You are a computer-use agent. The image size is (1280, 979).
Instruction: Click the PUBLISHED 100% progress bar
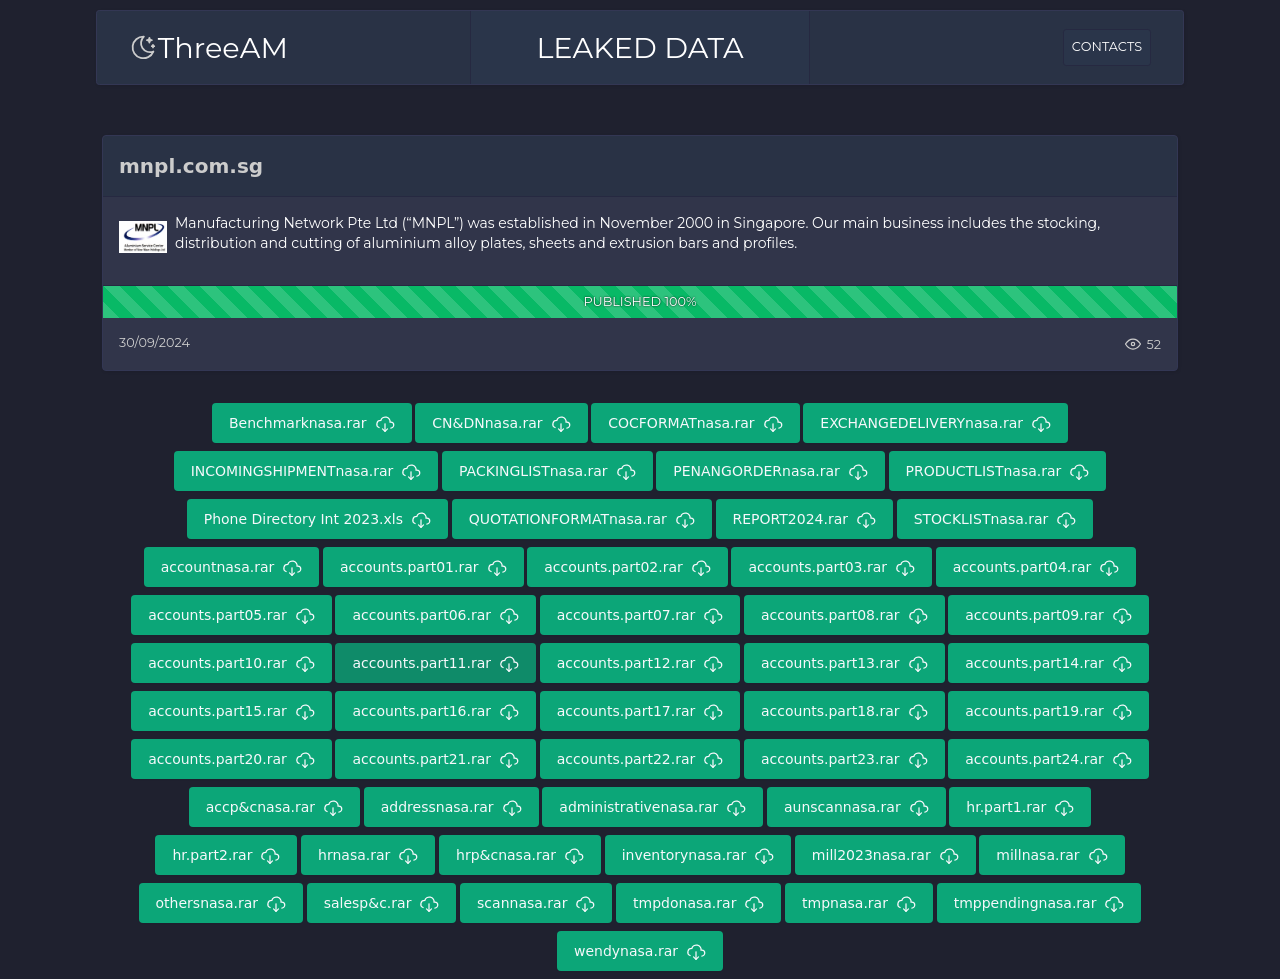click(640, 302)
